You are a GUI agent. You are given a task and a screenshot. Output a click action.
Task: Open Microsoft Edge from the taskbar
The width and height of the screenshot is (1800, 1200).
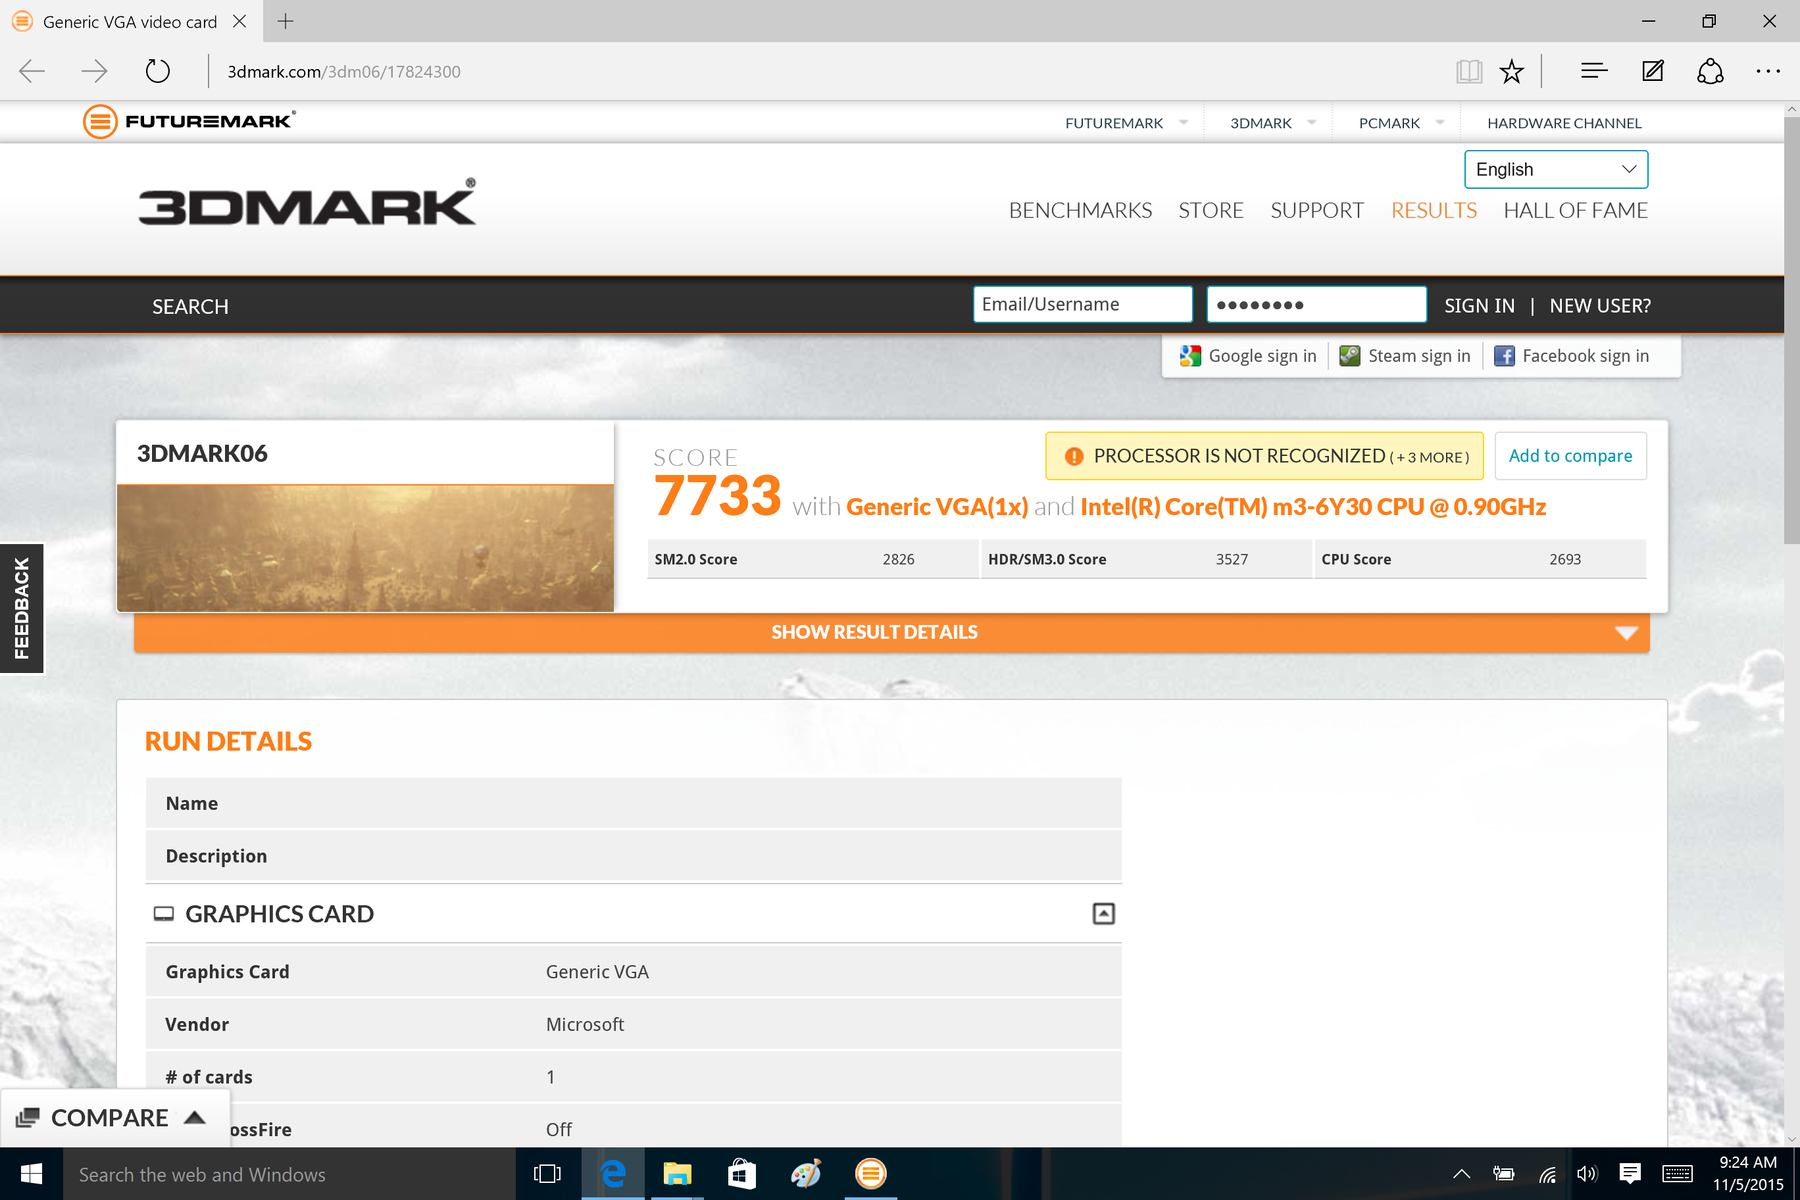pos(613,1174)
